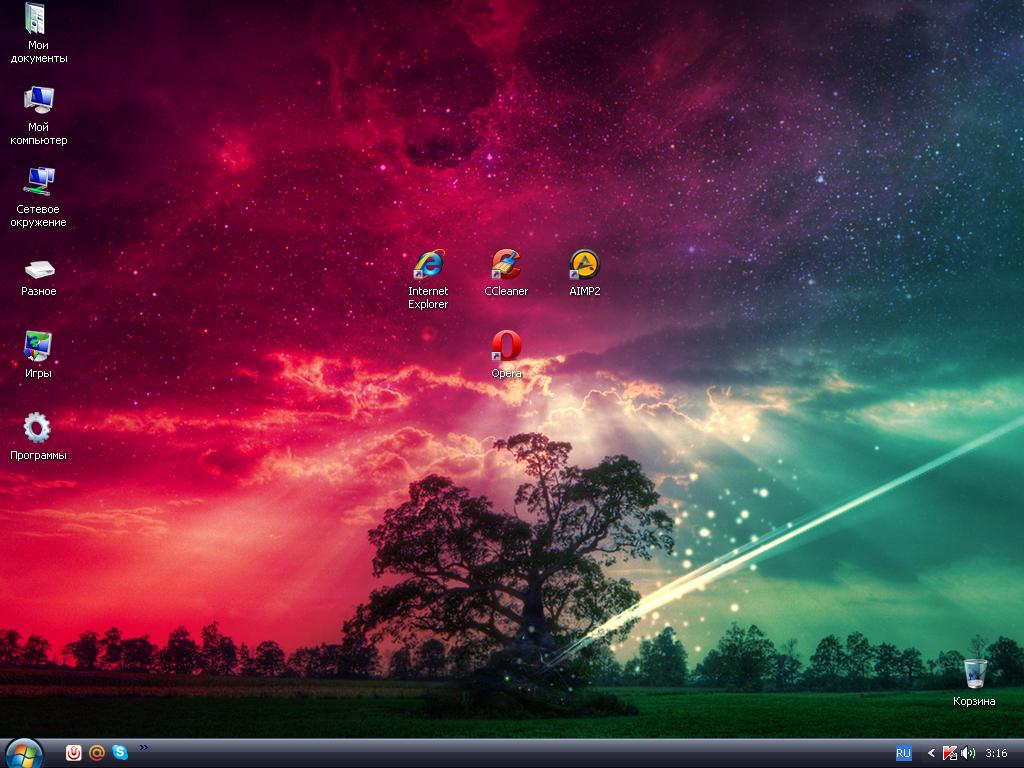Viewport: 1024px width, 768px height.
Task: Open the volume speaker tray icon
Action: [968, 753]
